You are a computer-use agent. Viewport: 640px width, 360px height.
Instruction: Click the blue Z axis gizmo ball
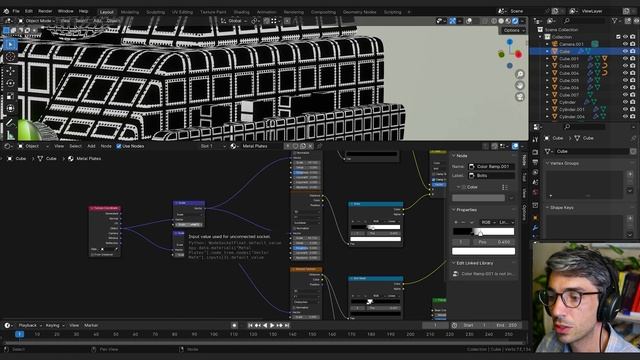[510, 42]
